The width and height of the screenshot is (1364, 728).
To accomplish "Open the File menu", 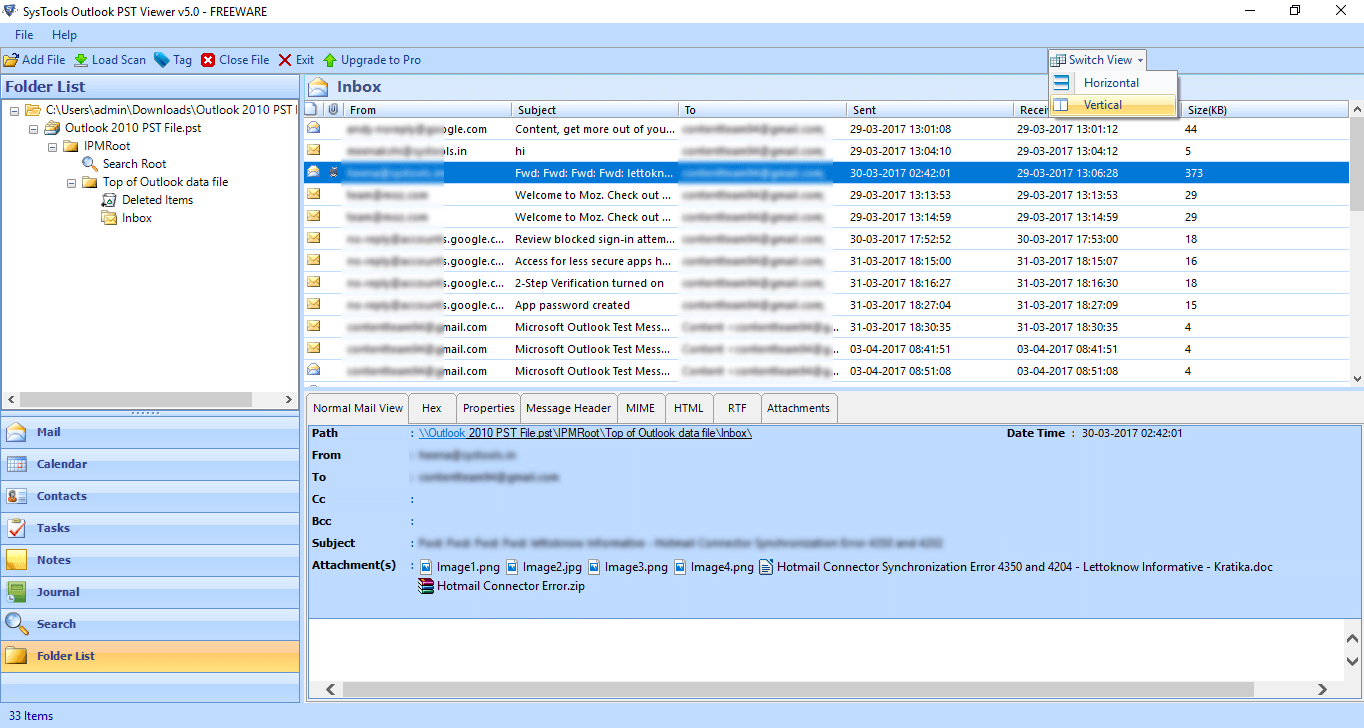I will [23, 34].
